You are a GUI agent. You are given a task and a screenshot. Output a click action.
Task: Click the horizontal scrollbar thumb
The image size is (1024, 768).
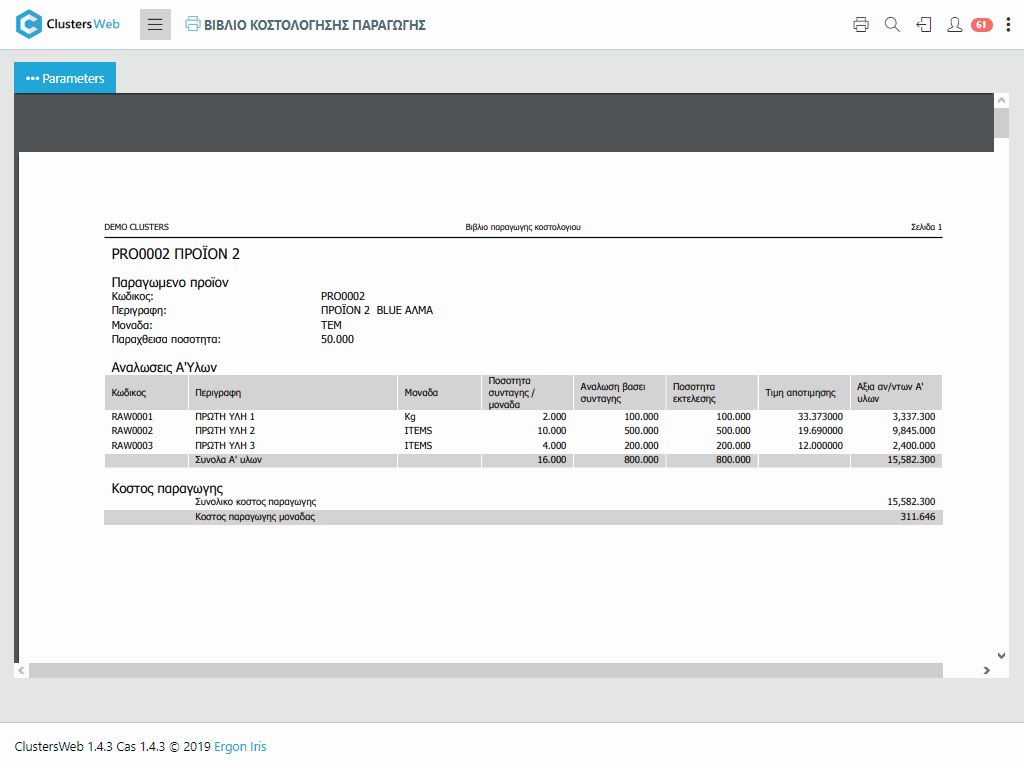click(486, 671)
